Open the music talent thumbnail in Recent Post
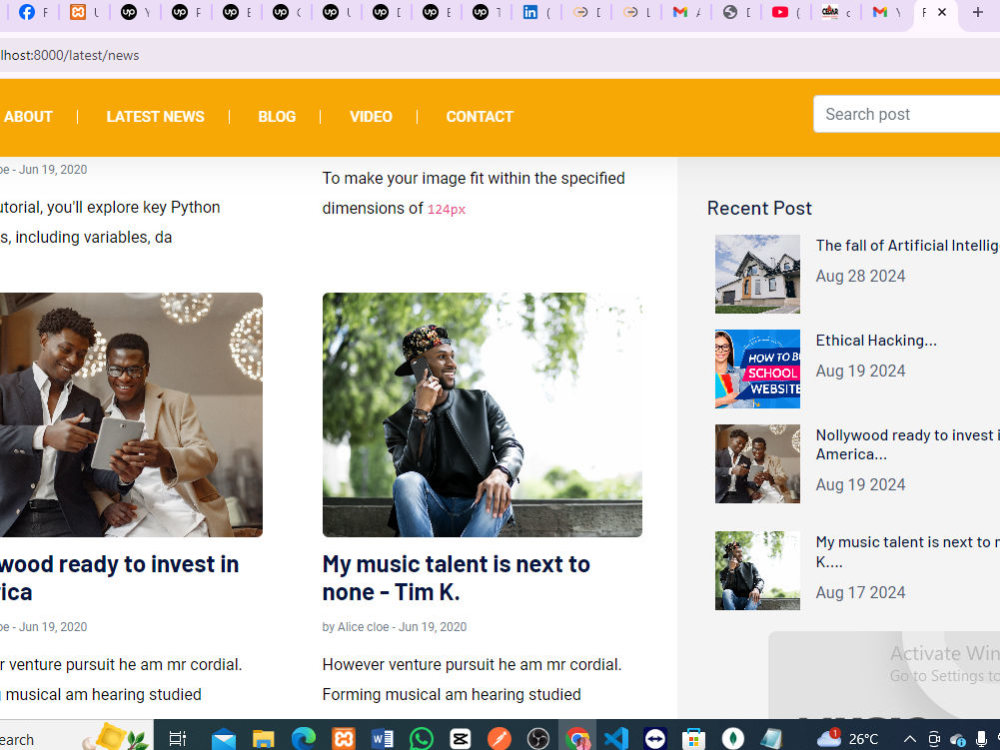 click(757, 571)
